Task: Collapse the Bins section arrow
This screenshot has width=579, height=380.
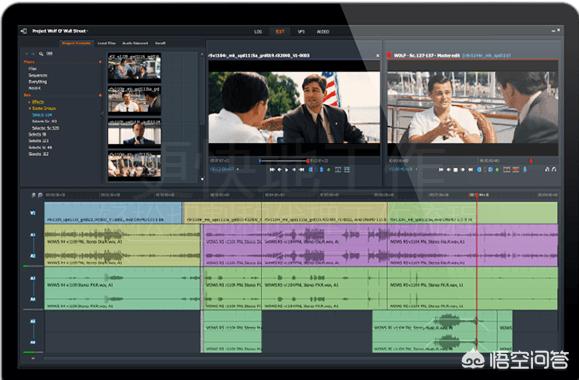Action: point(100,95)
